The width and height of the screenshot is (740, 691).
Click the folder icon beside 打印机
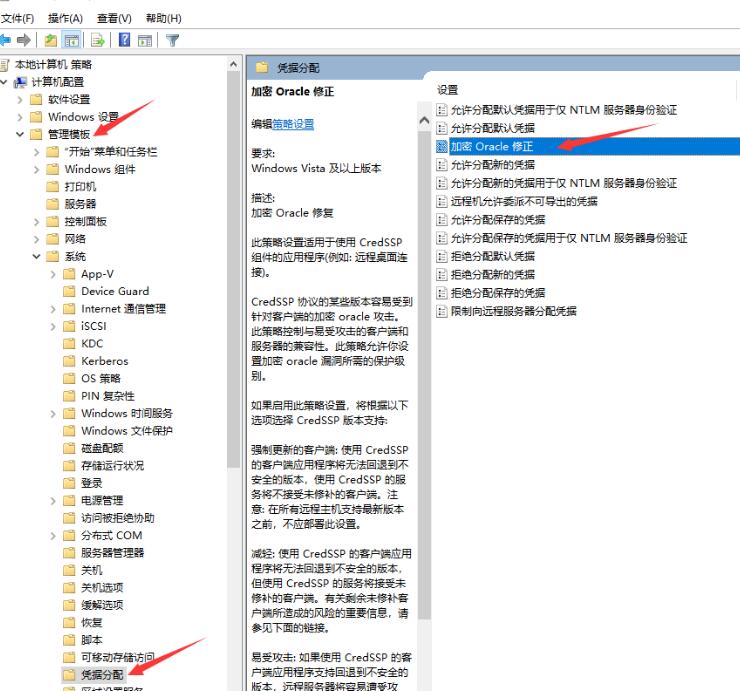click(52, 186)
